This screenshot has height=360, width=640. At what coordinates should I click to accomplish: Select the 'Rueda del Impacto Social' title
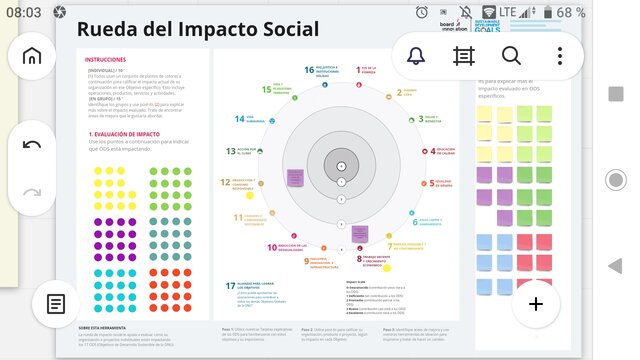pos(198,29)
